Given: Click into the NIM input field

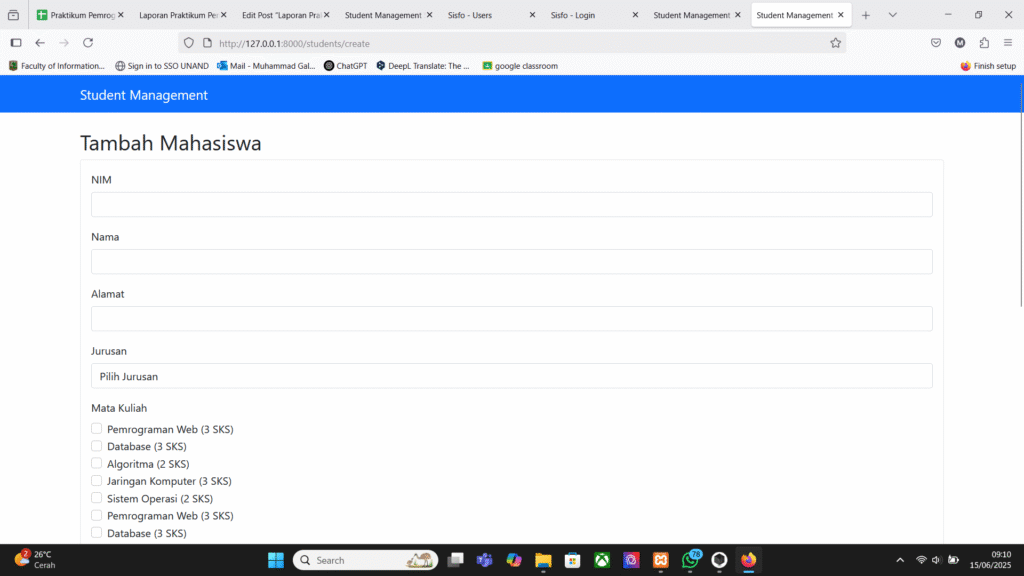Looking at the screenshot, I should click(511, 205).
